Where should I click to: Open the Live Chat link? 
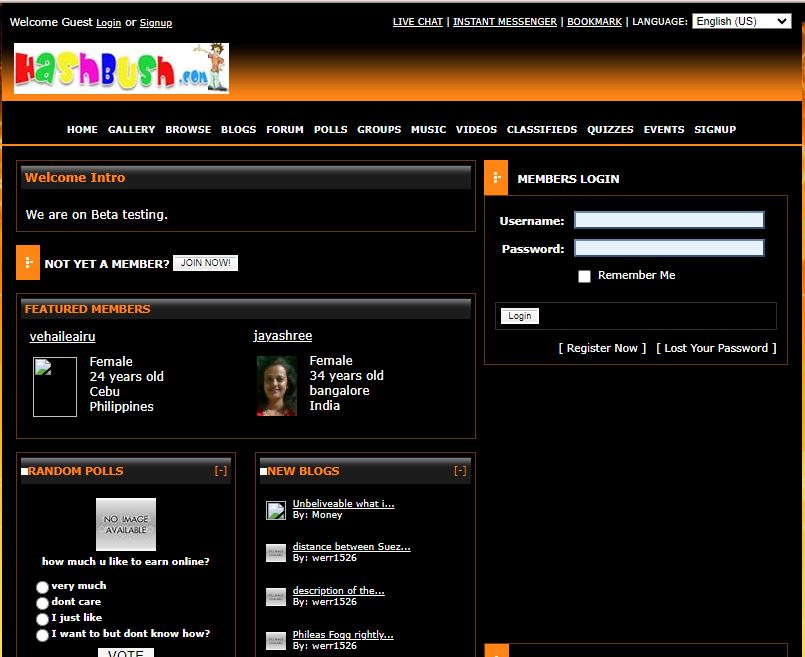tap(418, 22)
